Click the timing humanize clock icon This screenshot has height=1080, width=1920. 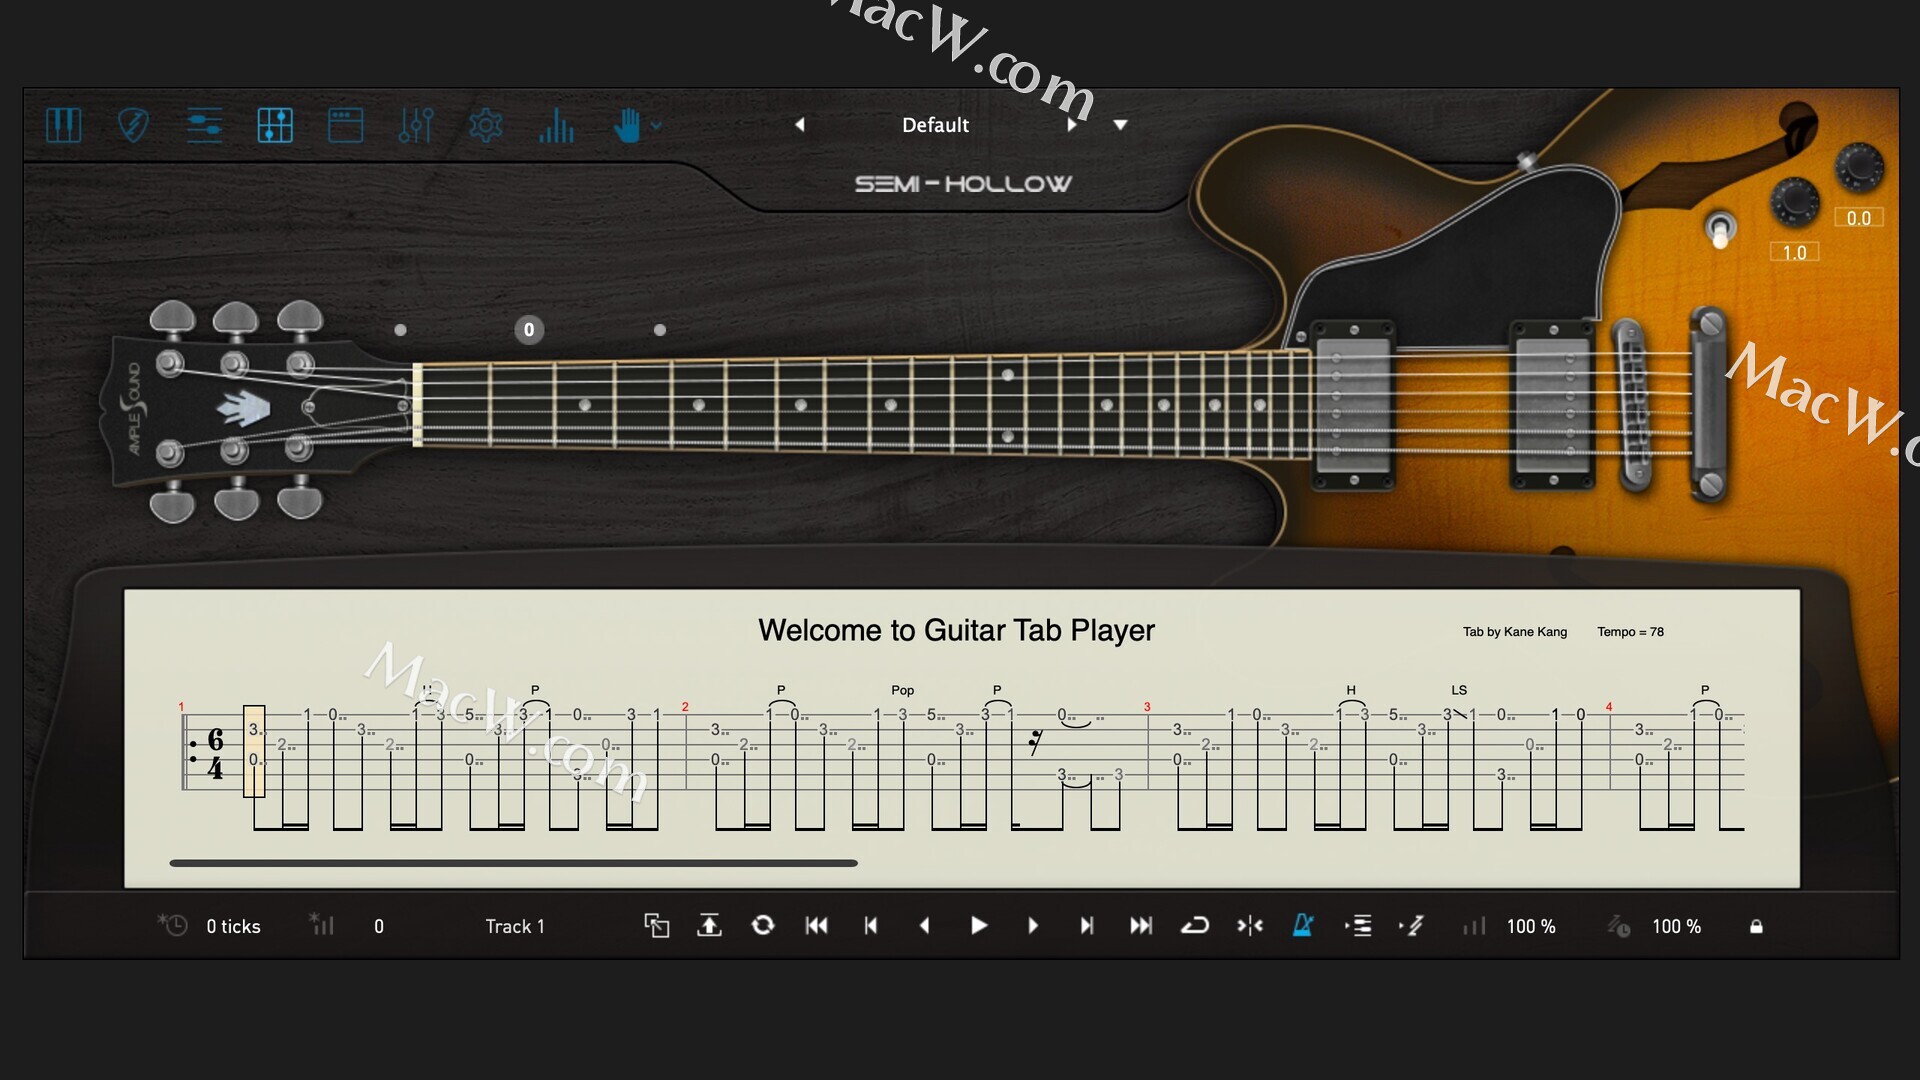pos(172,925)
